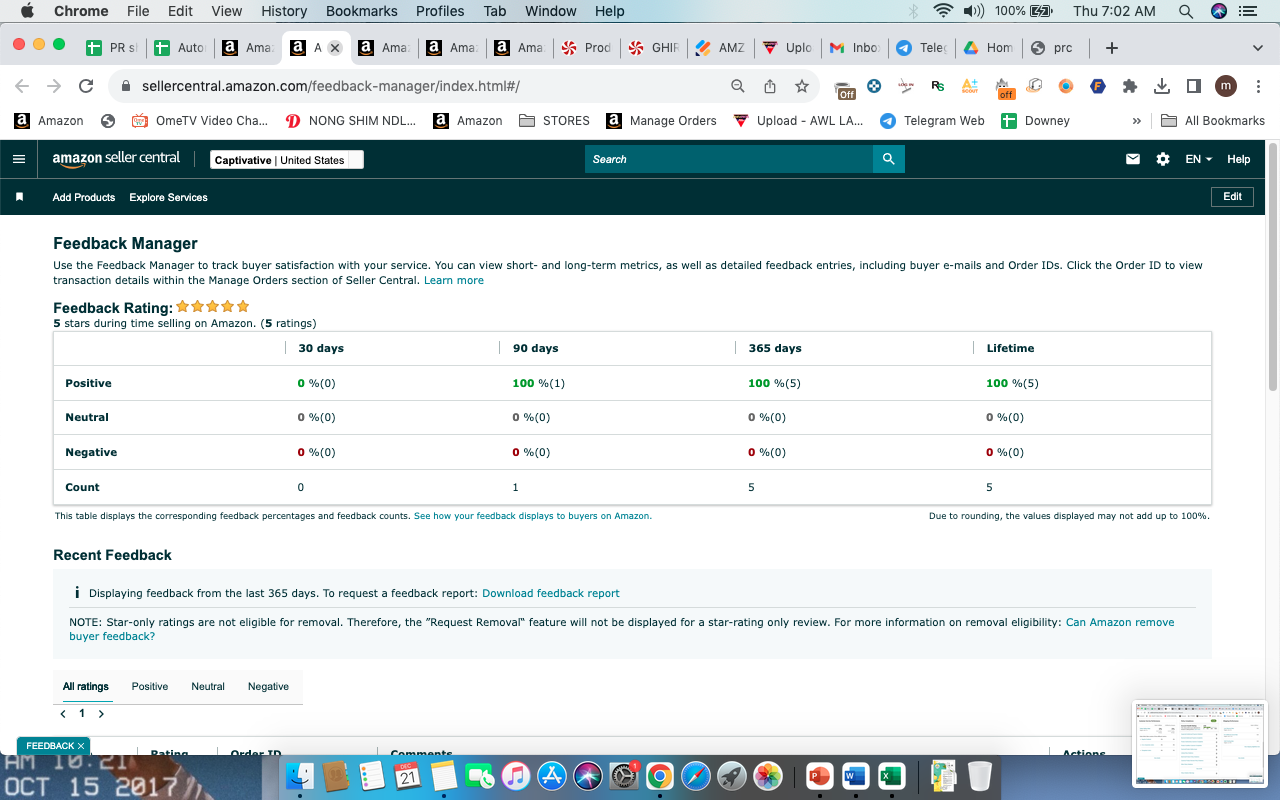Open the Chrome profile avatar
The height and width of the screenshot is (800, 1280).
point(1226,86)
